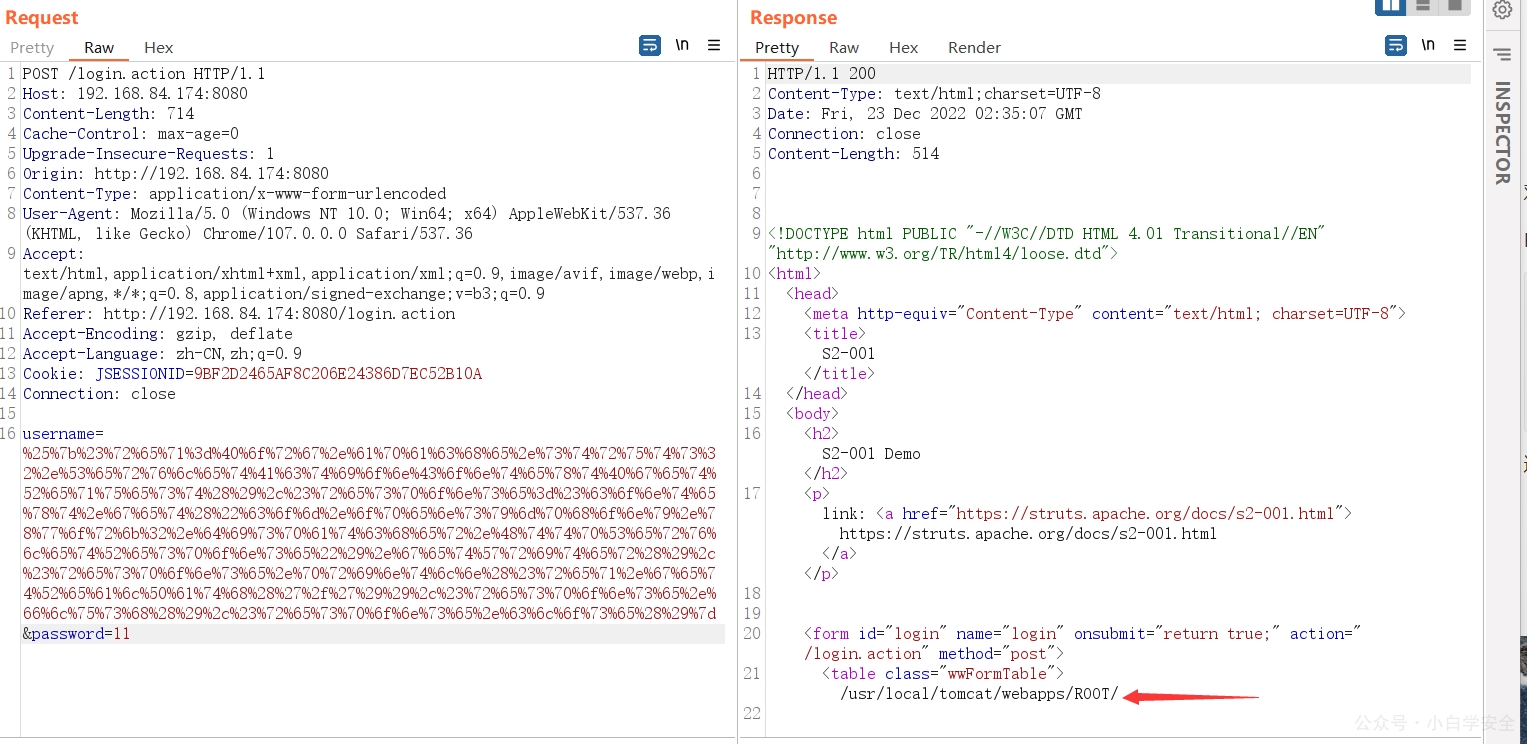Click the Response panel heading

pos(794,17)
